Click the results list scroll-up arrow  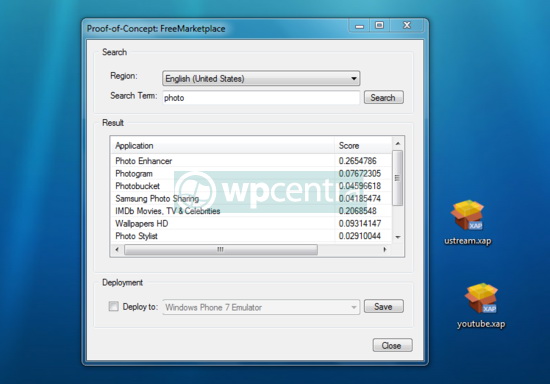(x=398, y=143)
